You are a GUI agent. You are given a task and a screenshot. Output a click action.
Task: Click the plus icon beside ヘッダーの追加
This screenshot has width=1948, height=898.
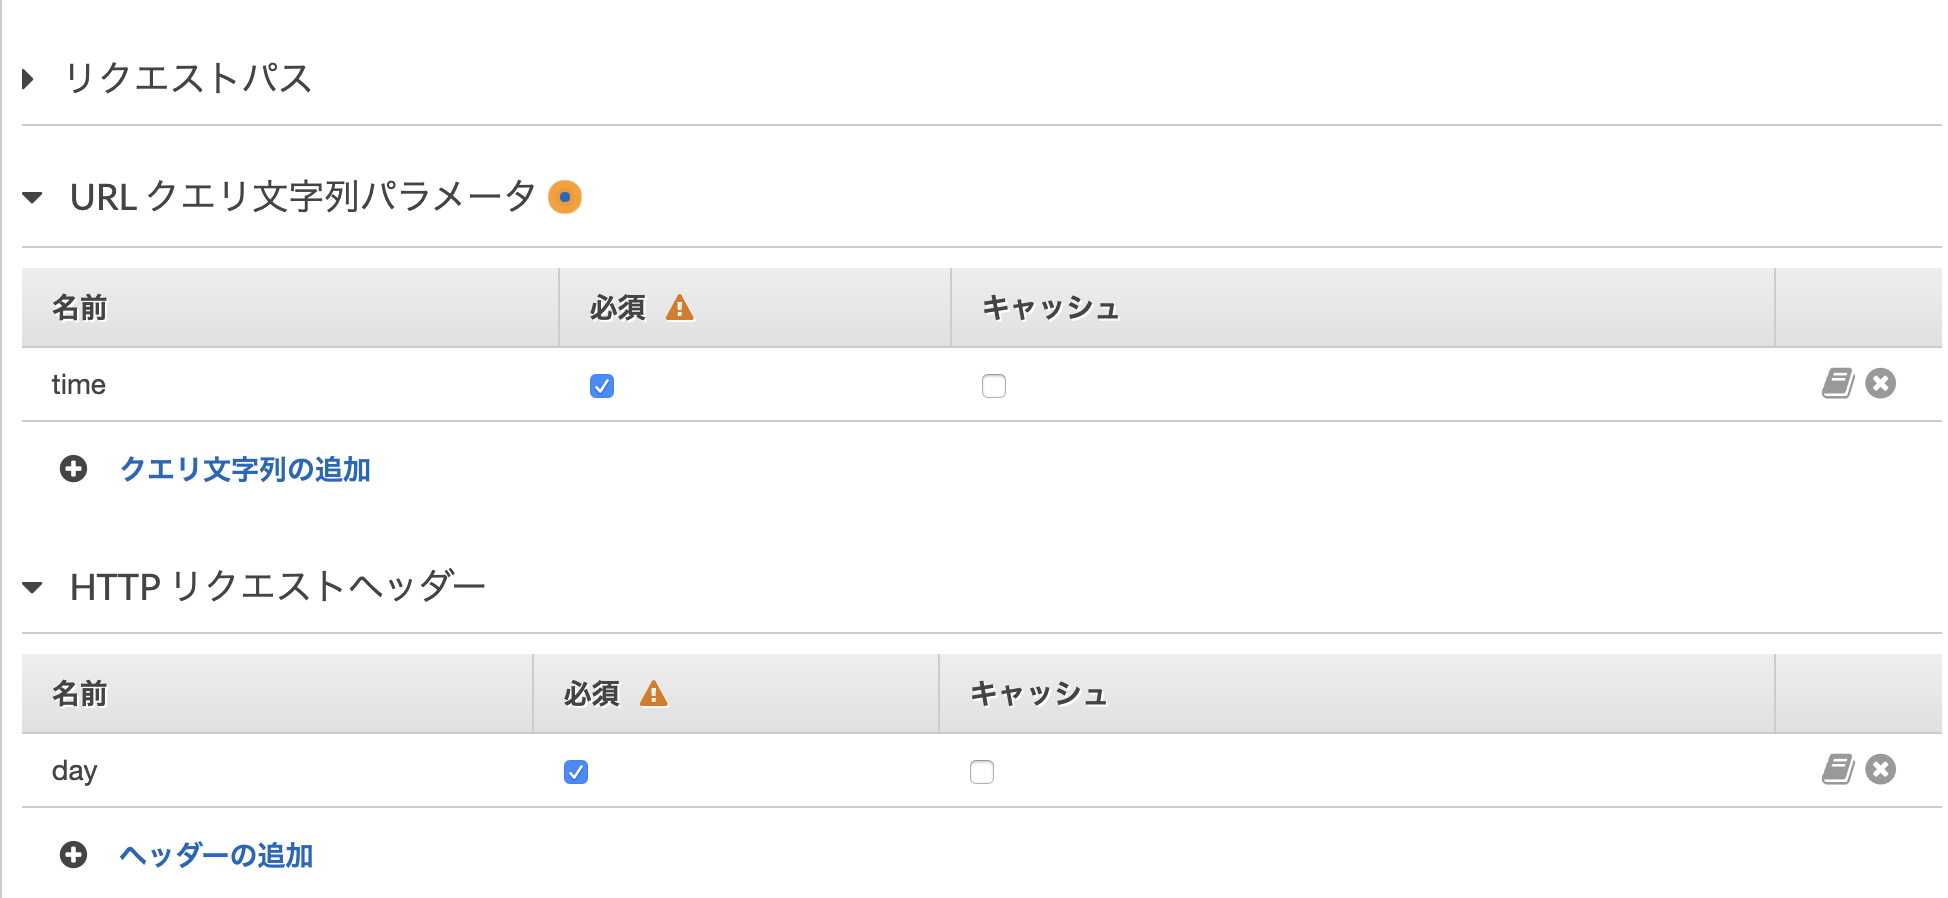pyautogui.click(x=72, y=855)
